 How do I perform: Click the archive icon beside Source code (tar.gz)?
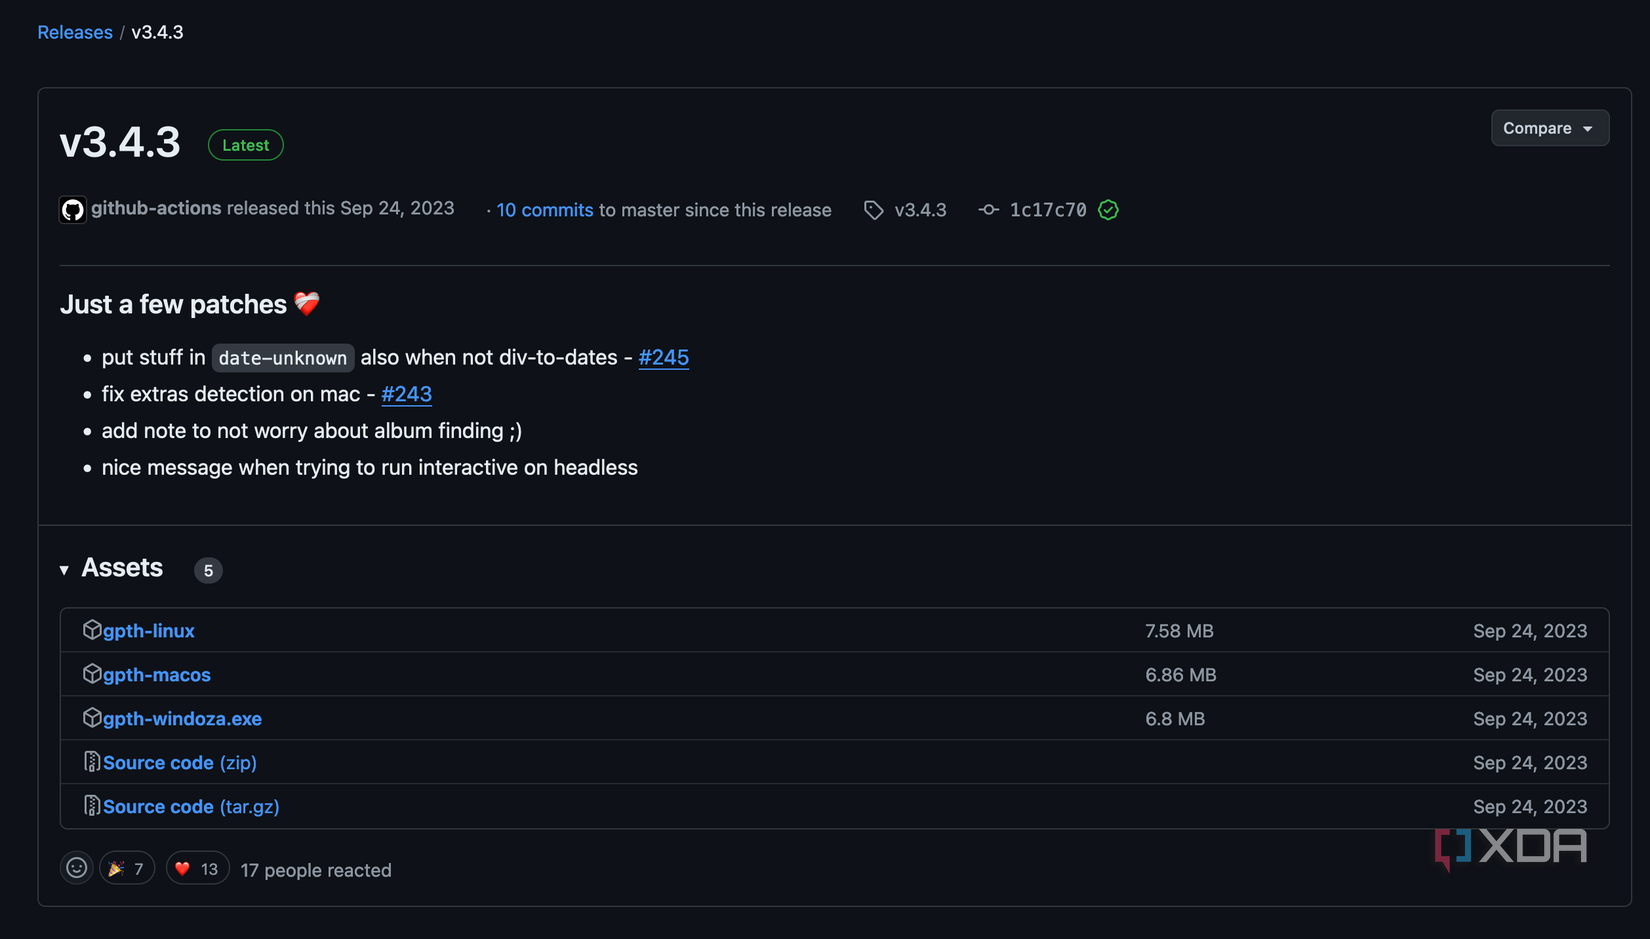(x=92, y=806)
